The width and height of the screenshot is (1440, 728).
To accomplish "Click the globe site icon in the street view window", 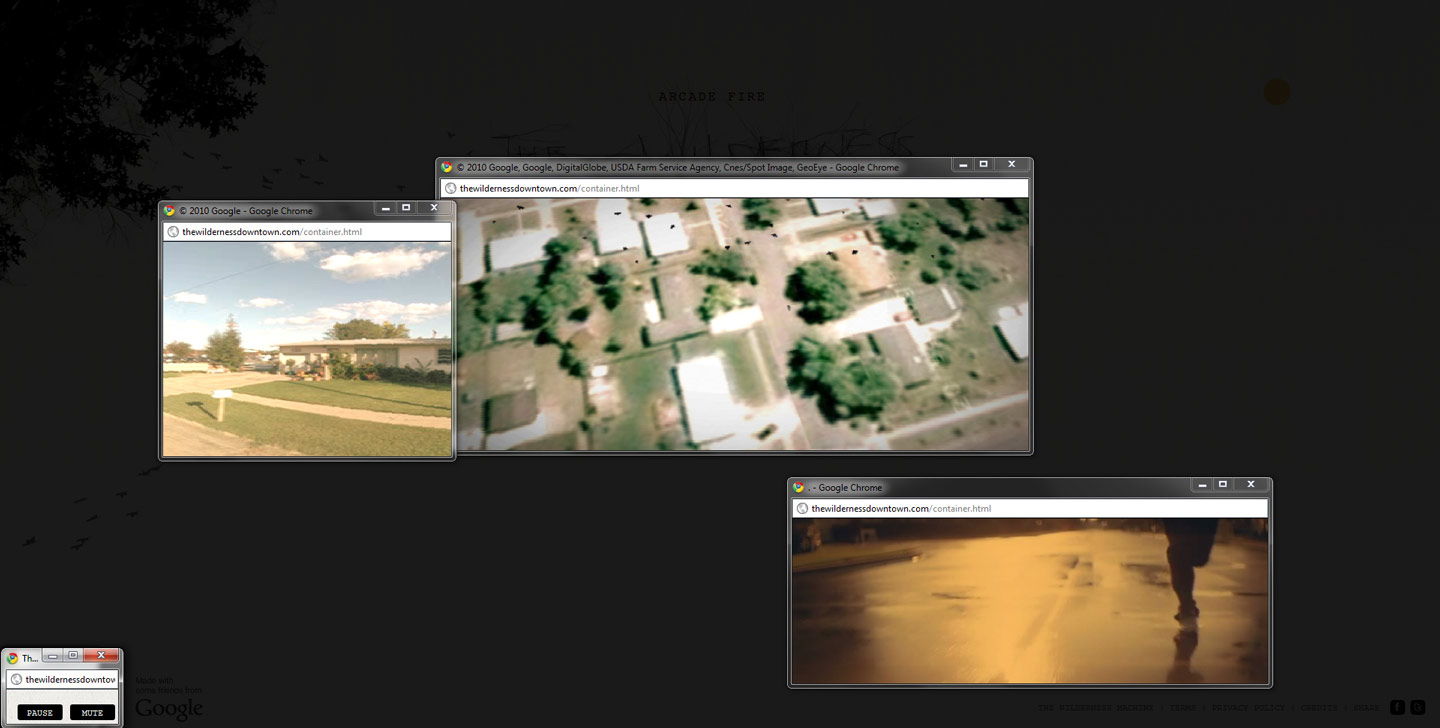I will click(173, 232).
